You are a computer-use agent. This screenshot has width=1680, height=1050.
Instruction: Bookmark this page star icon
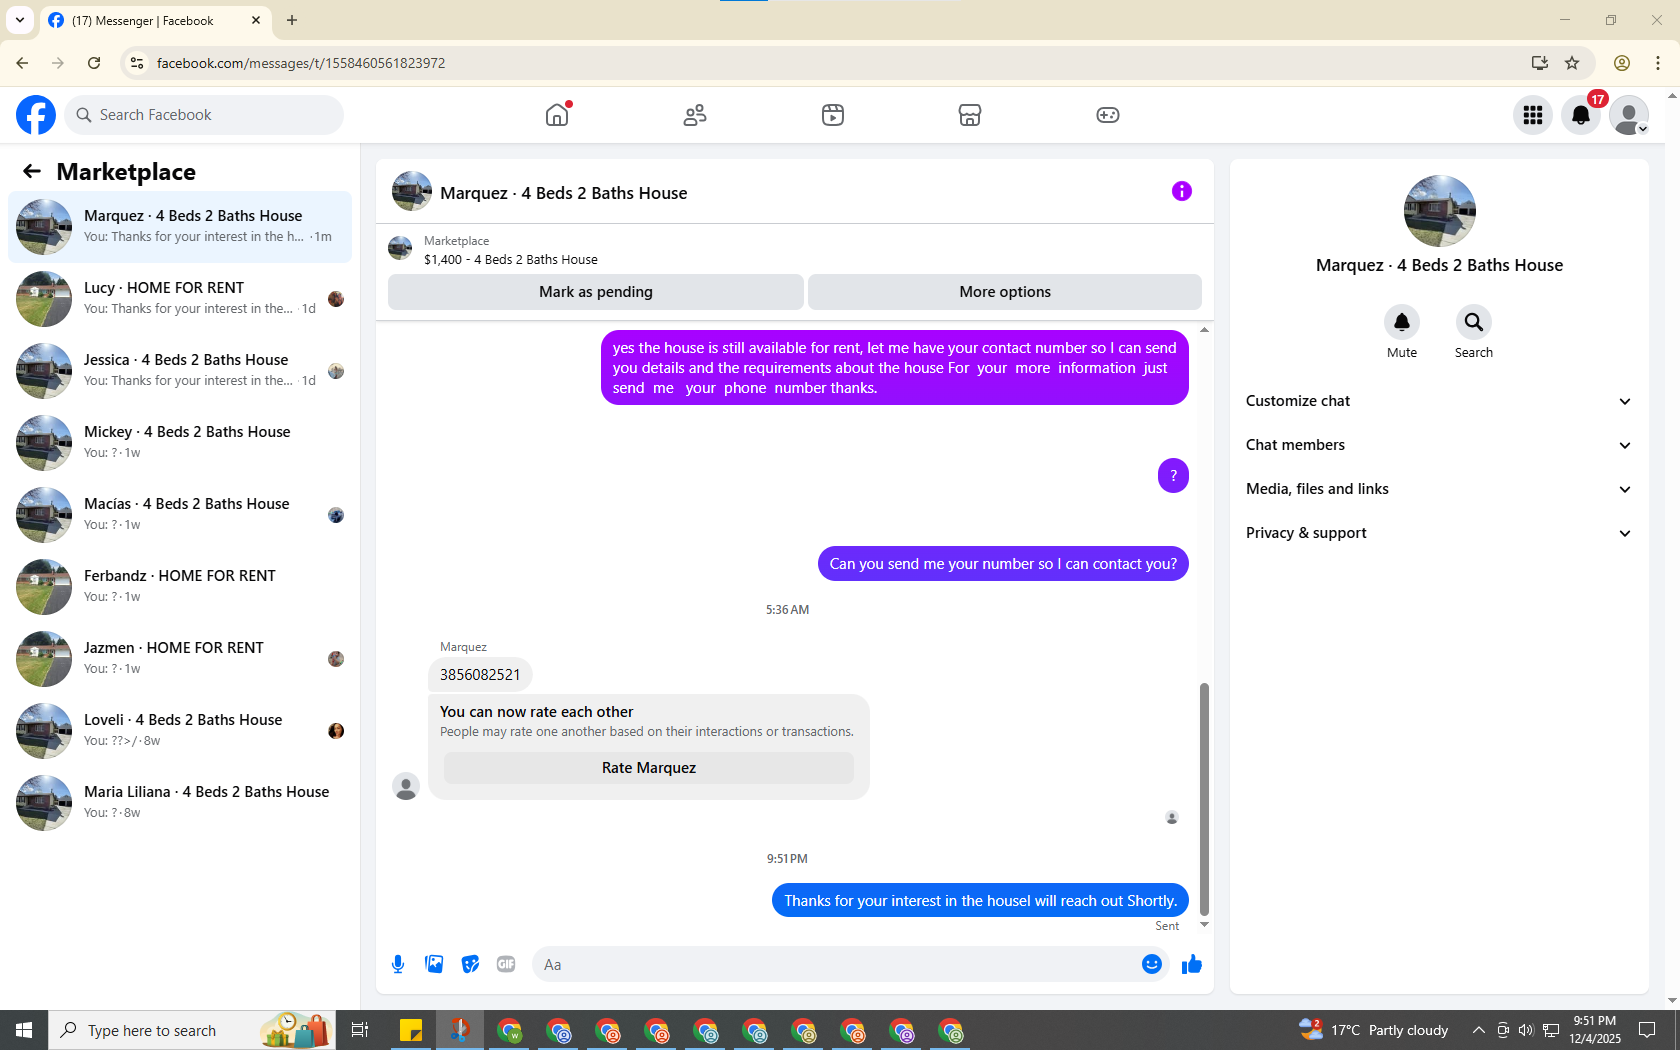point(1572,63)
